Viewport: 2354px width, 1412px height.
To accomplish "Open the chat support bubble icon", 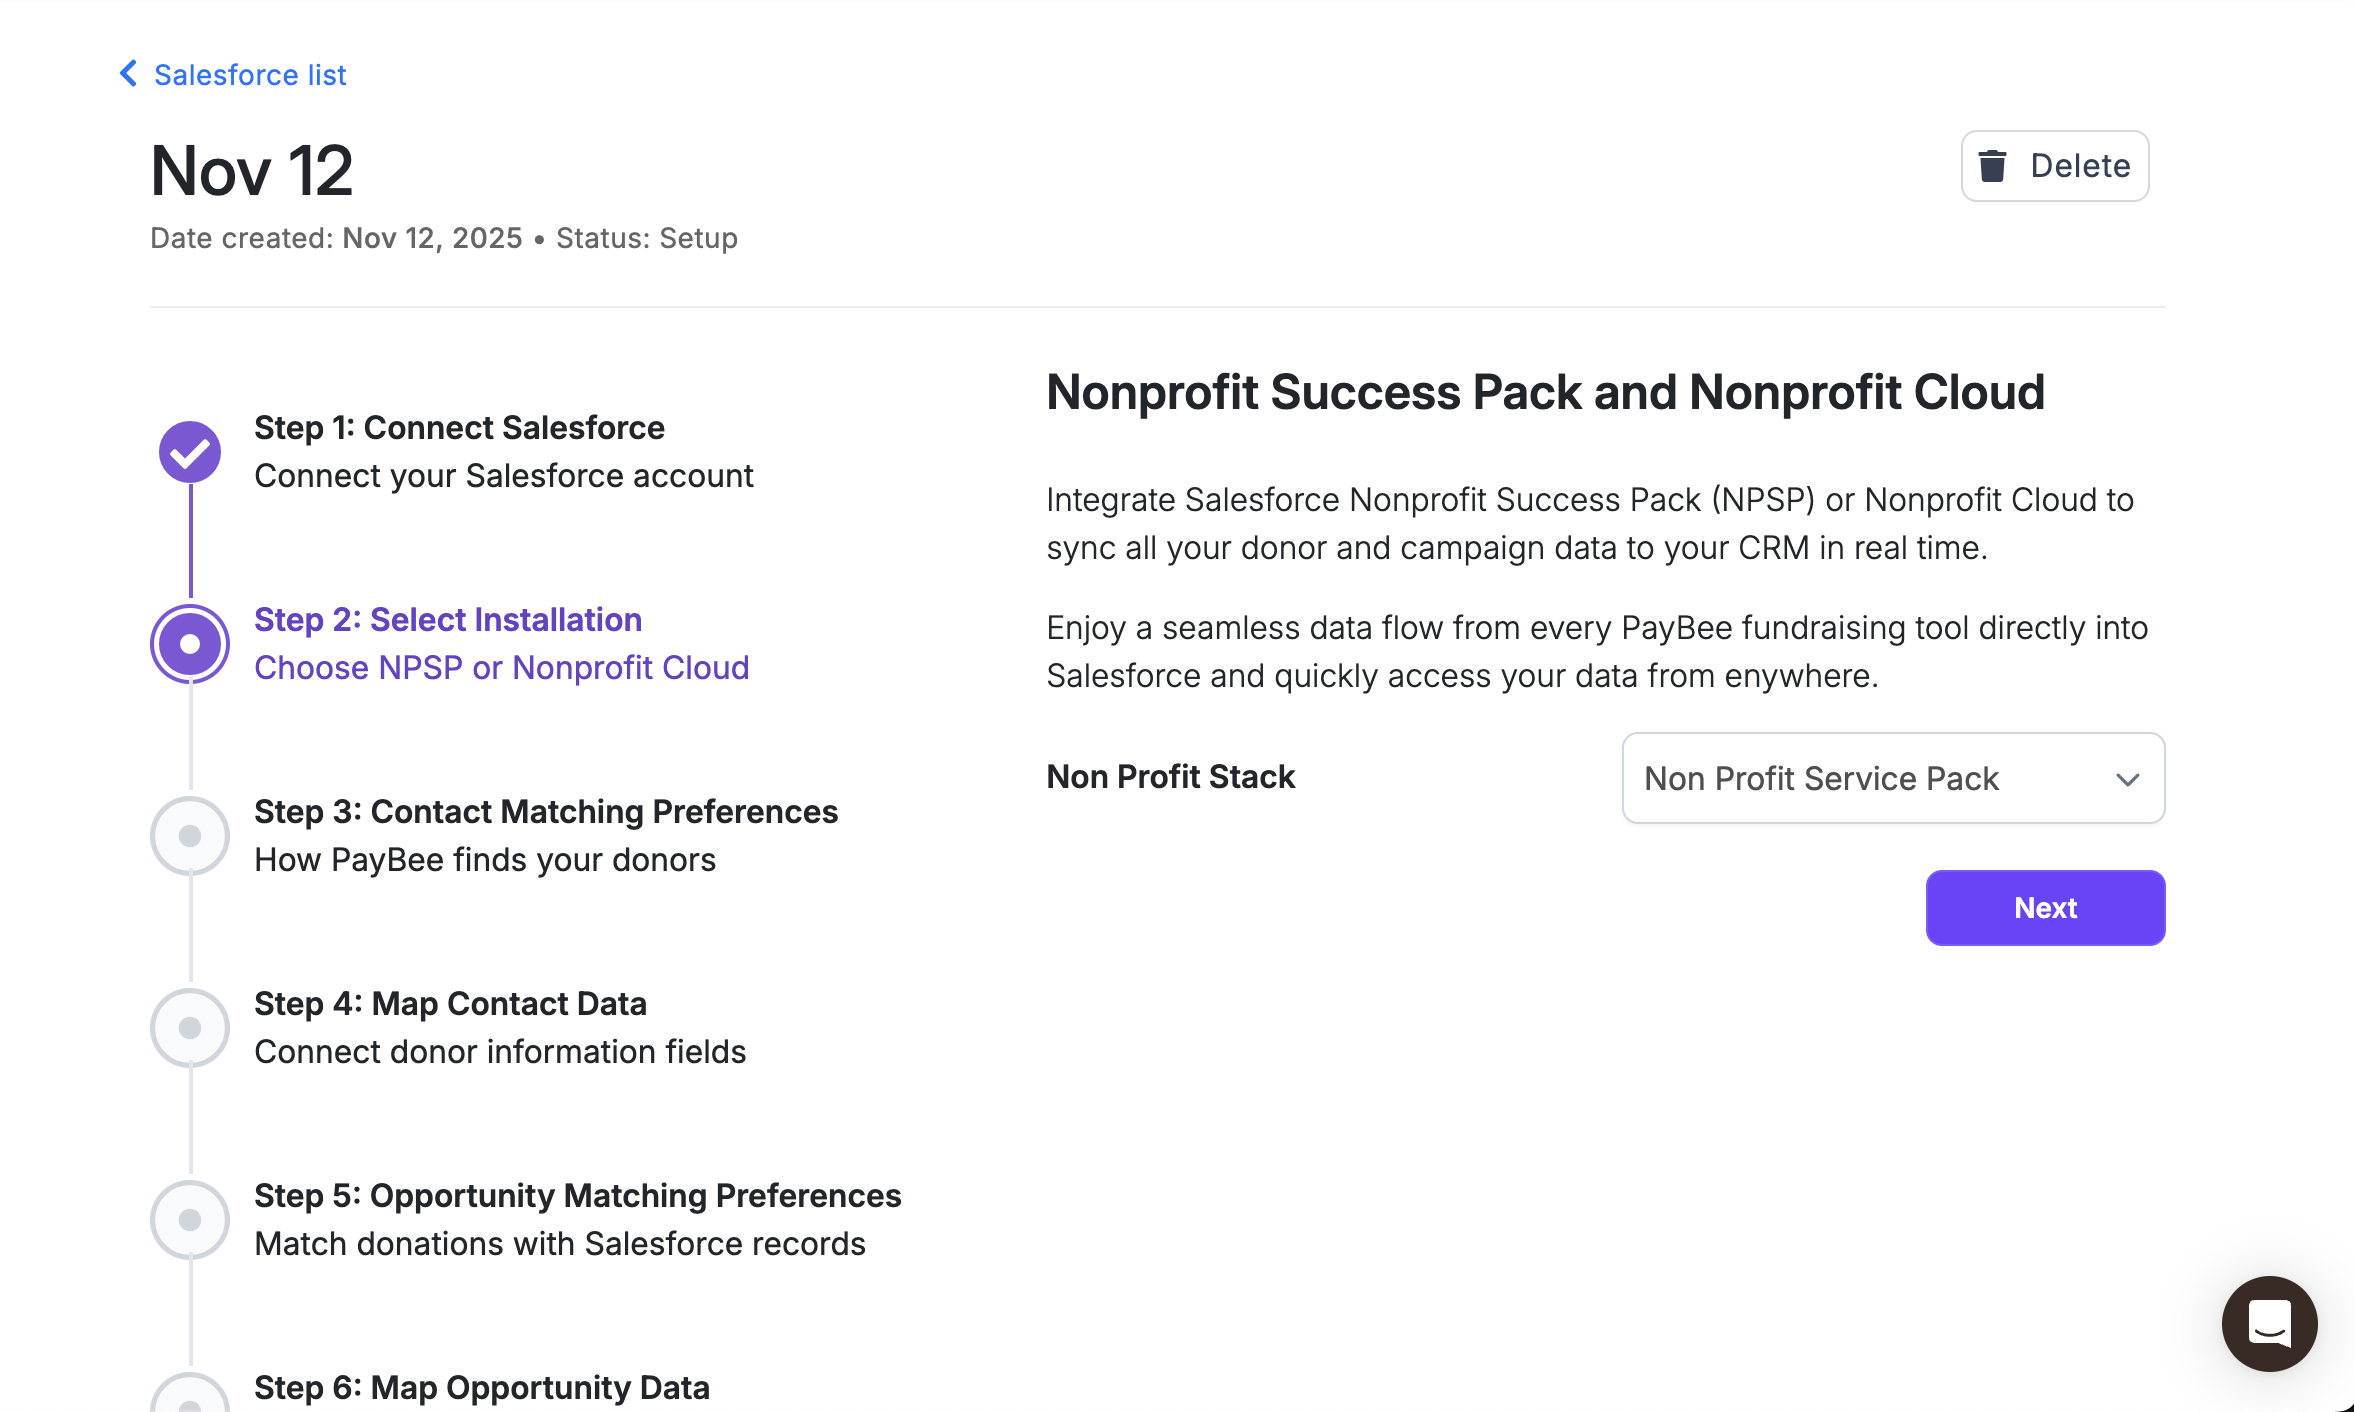I will (2269, 1323).
